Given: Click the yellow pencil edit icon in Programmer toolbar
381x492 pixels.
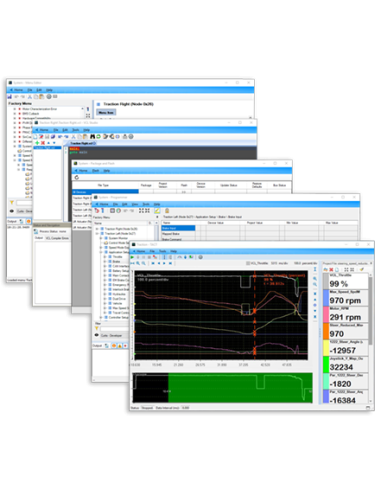Looking at the screenshot, I should coord(157,211).
